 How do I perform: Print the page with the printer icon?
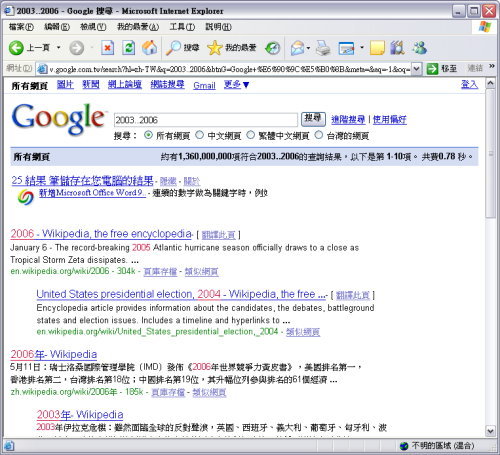323,48
